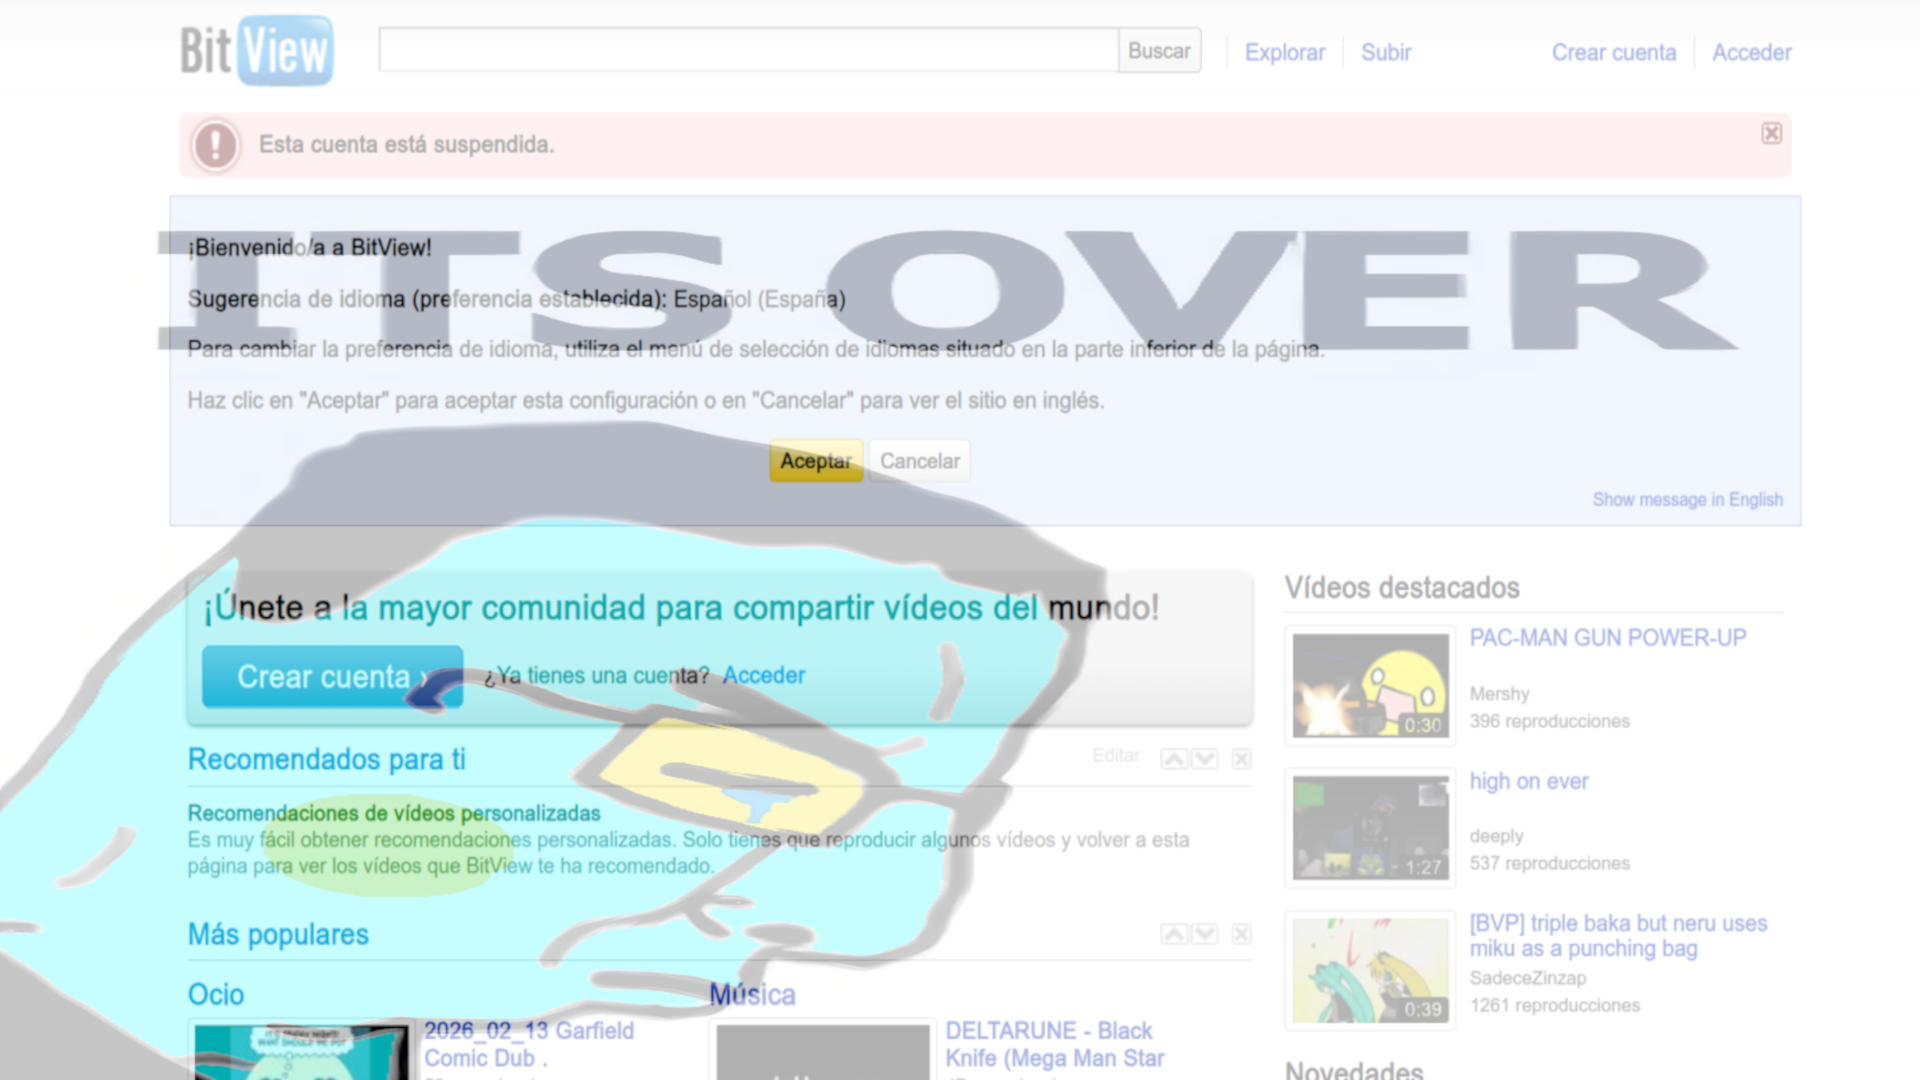Image resolution: width=1920 pixels, height=1080 pixels.
Task: Move Recomendados para ti section down
Action: point(1205,759)
